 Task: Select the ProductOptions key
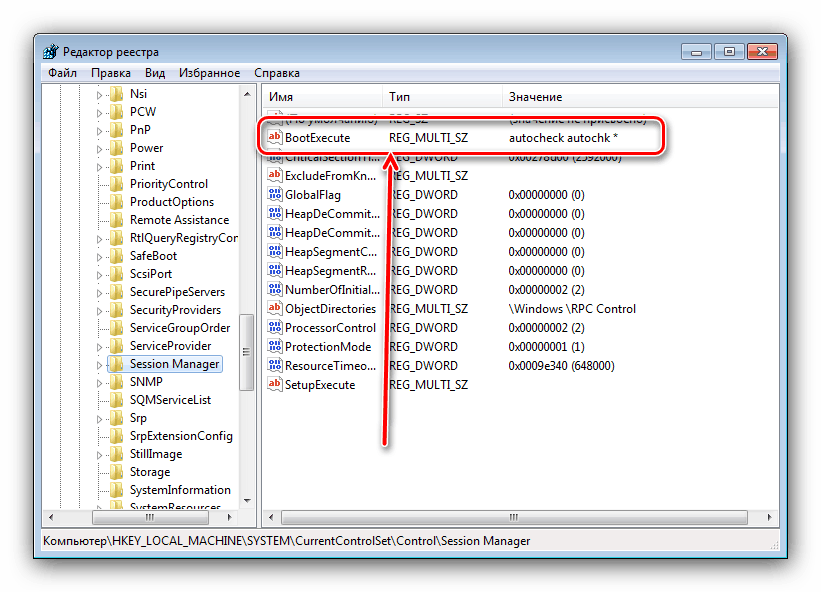172,202
